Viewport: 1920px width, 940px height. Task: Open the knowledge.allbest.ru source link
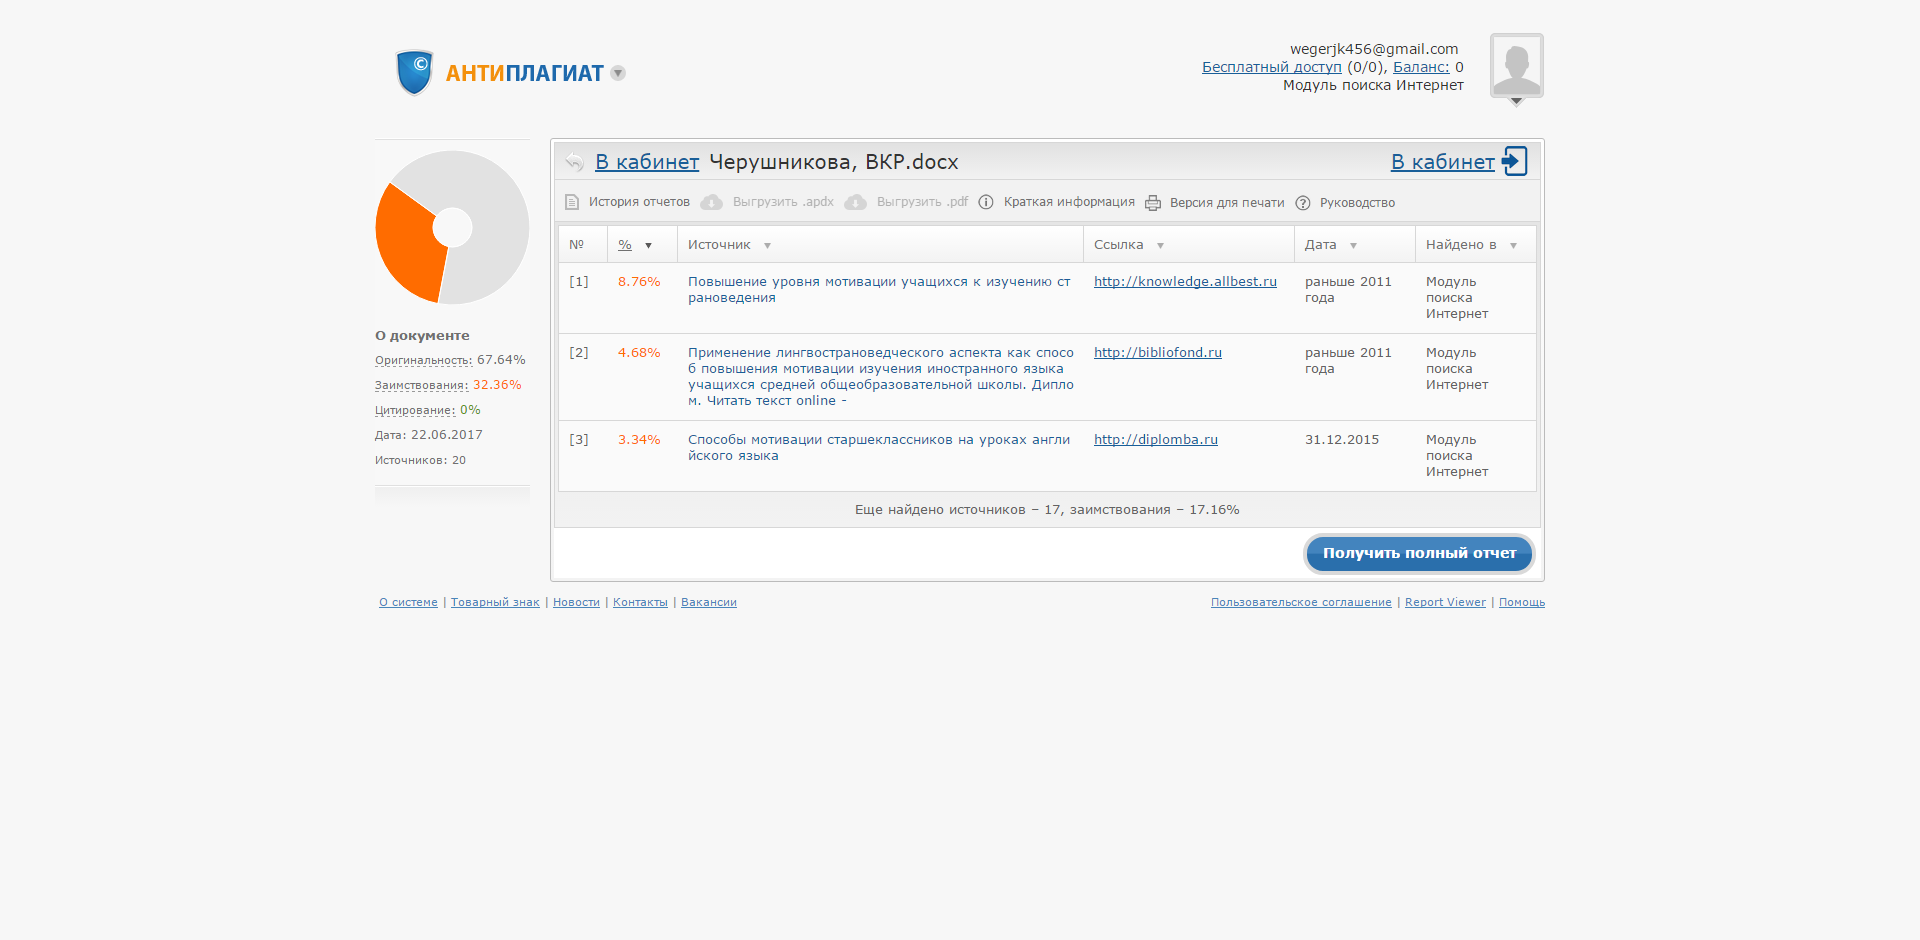tap(1185, 282)
